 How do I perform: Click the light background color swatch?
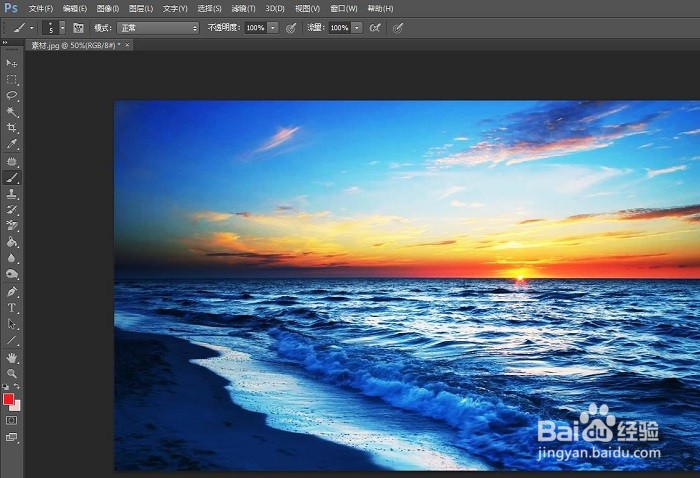pyautogui.click(x=17, y=406)
